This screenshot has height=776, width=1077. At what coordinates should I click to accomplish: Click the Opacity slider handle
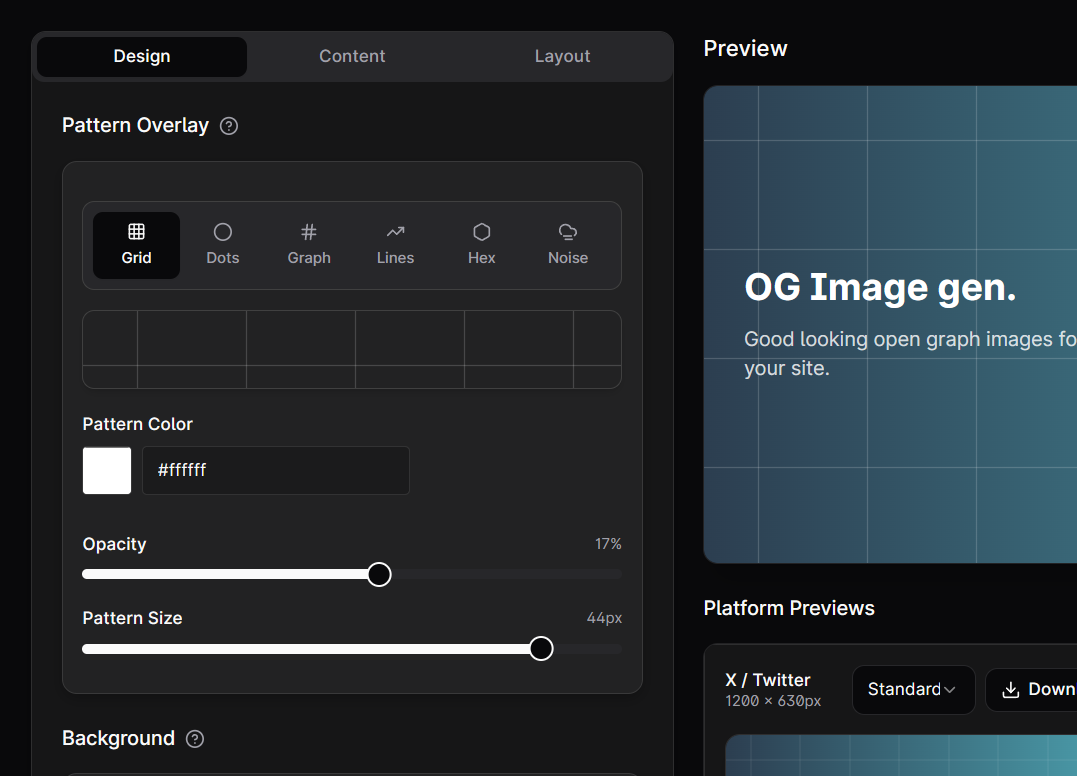pos(379,575)
